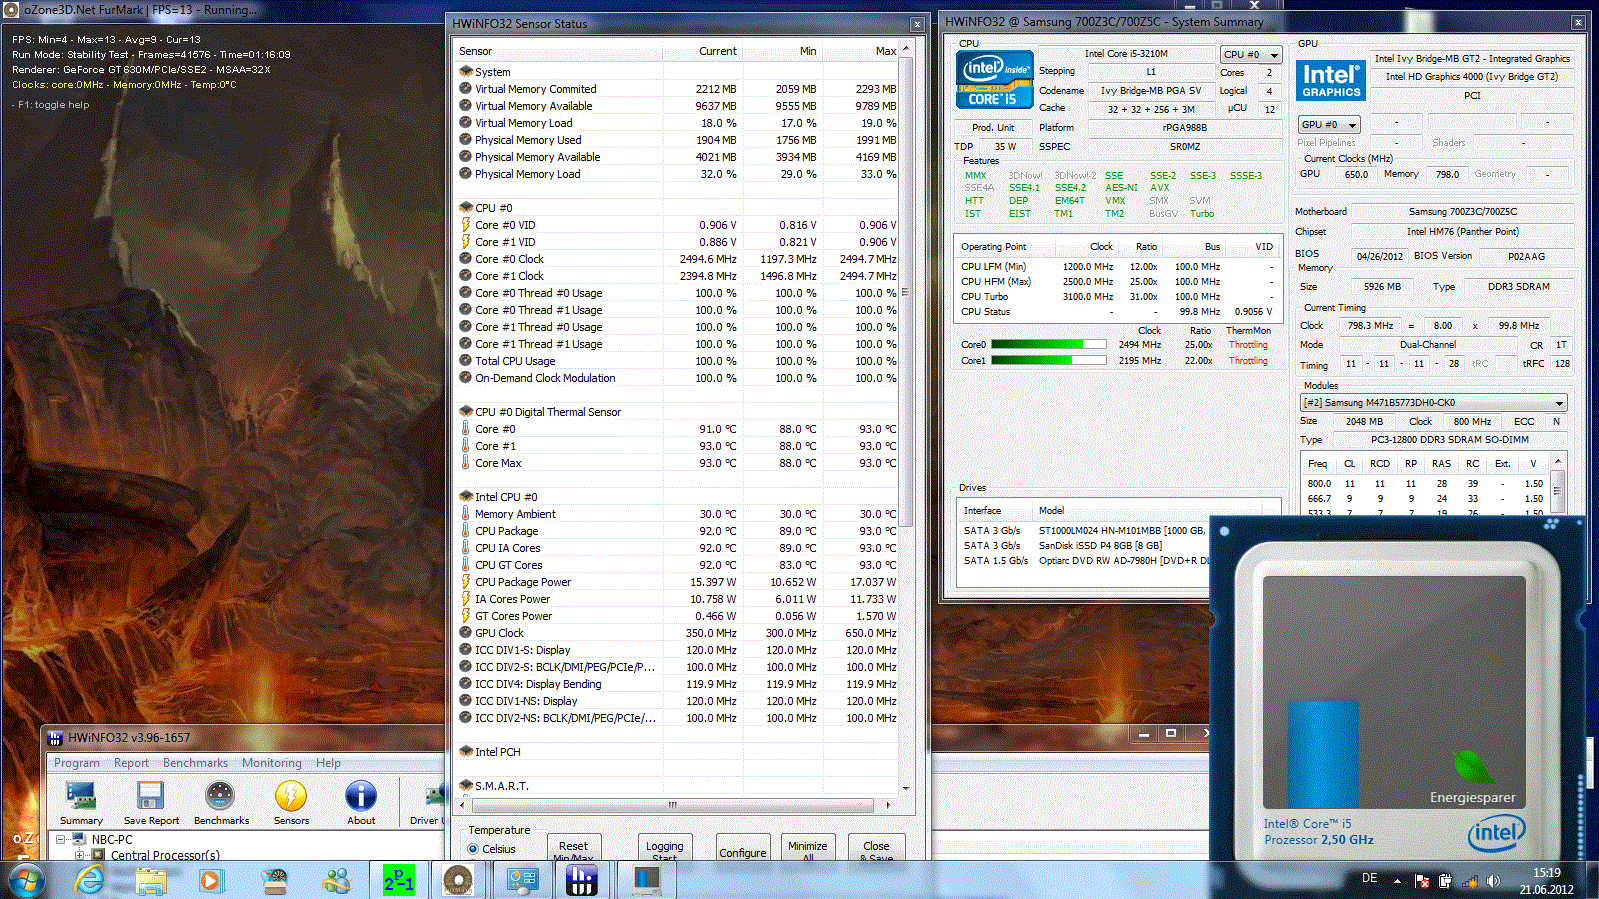Click the Prod. Unit button
This screenshot has height=899, width=1599.
[993, 128]
